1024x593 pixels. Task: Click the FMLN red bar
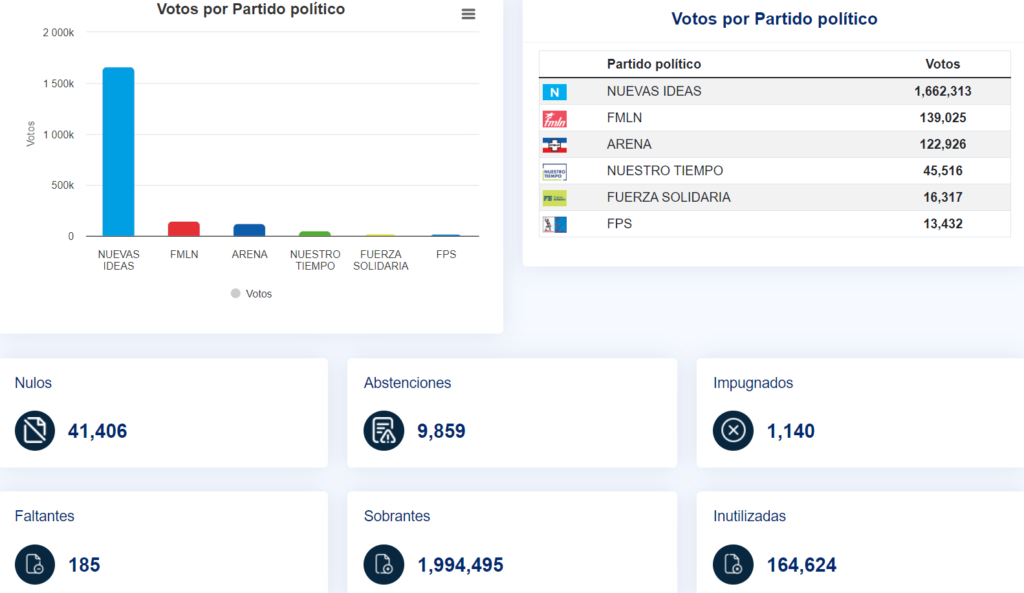[184, 229]
